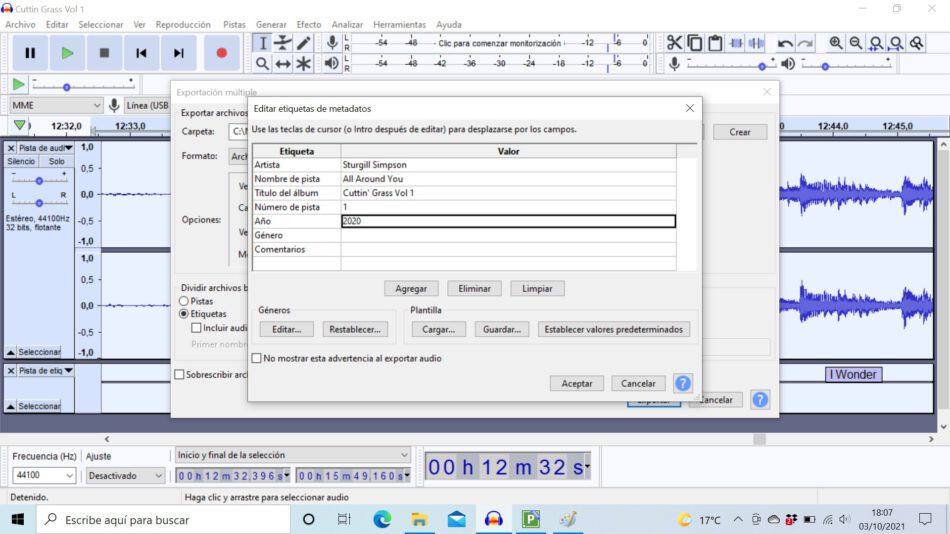Open the Ajuste Desactivado dropdown

125,475
